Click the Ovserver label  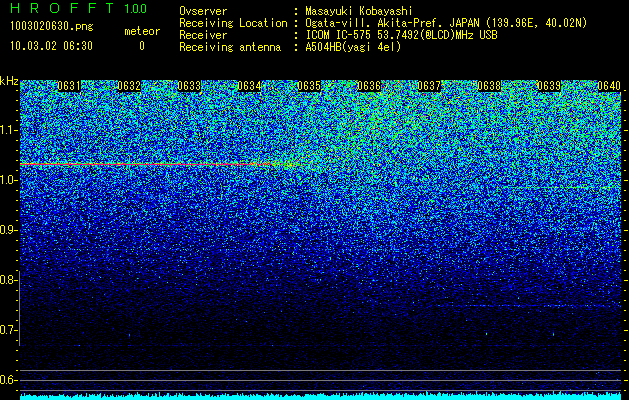click(x=203, y=11)
